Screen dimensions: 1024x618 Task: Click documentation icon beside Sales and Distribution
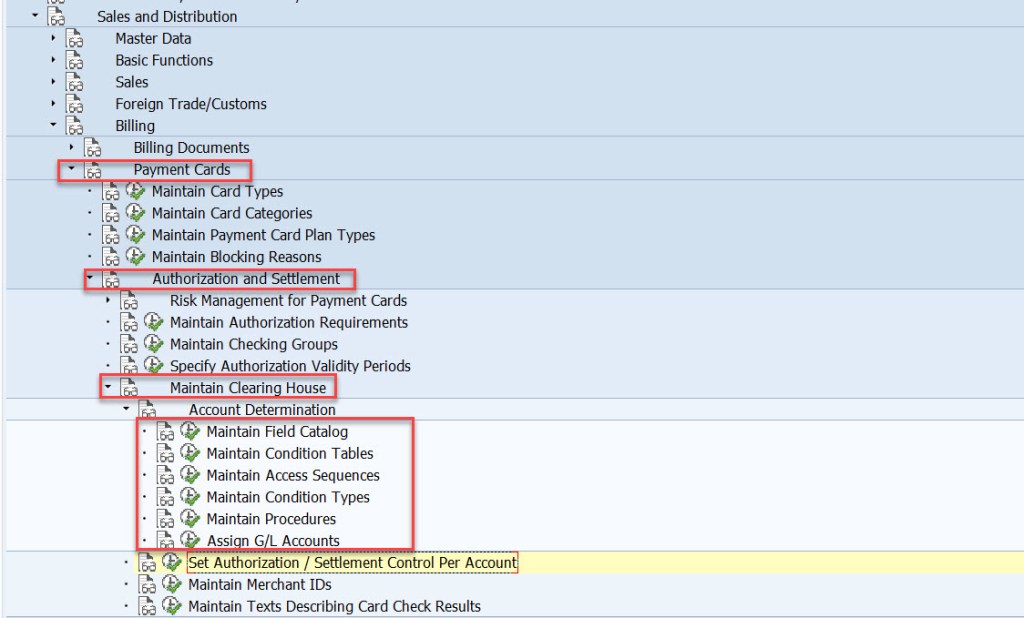(55, 15)
